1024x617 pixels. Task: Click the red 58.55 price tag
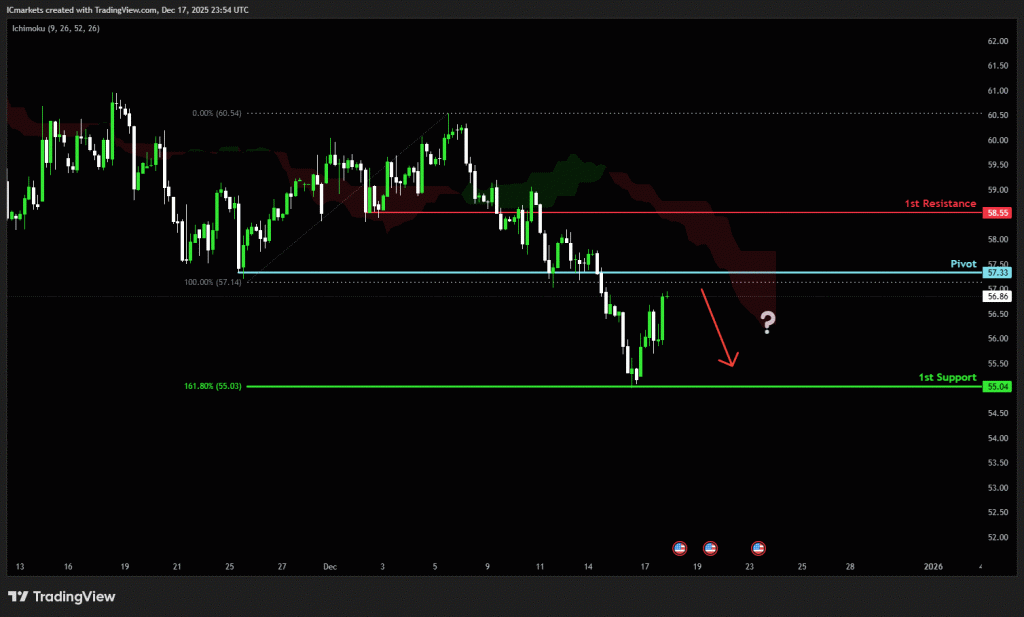click(997, 213)
